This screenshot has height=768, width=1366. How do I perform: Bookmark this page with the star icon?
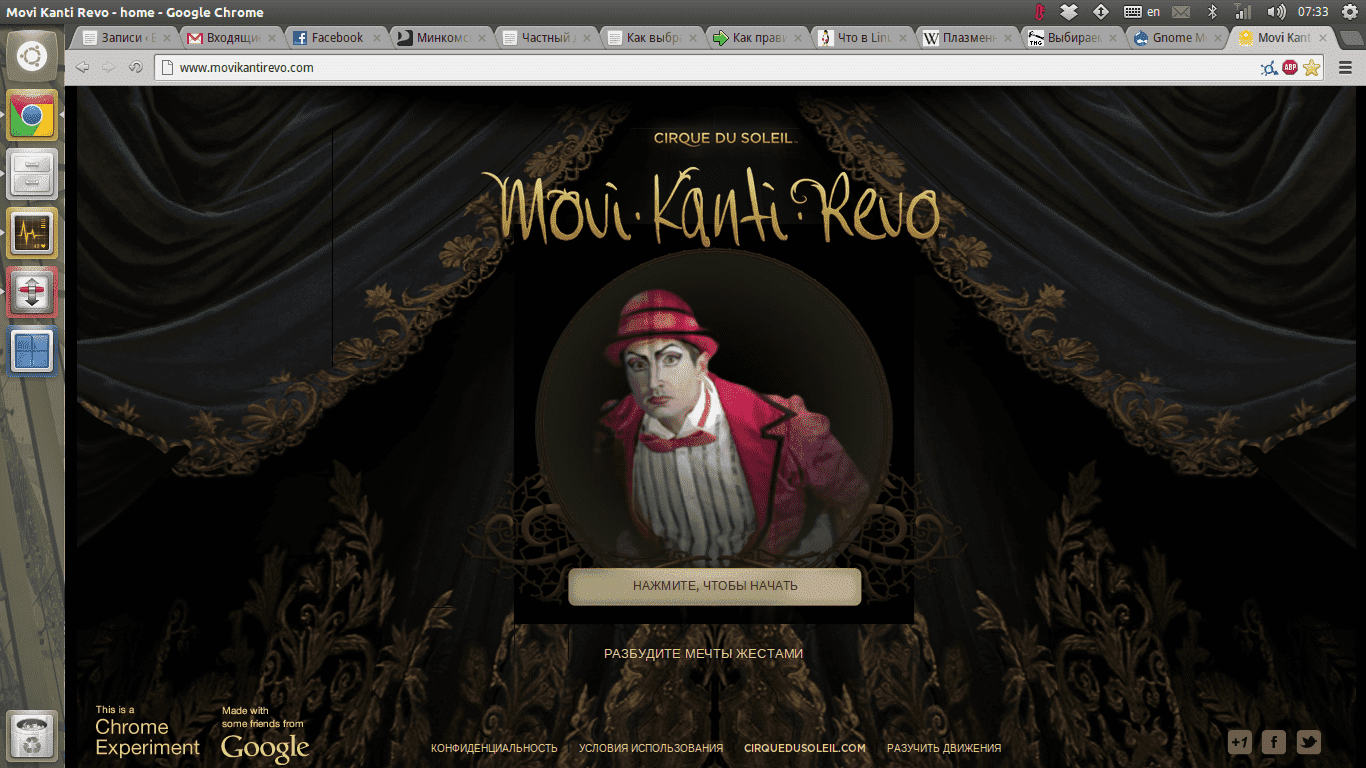click(1312, 68)
